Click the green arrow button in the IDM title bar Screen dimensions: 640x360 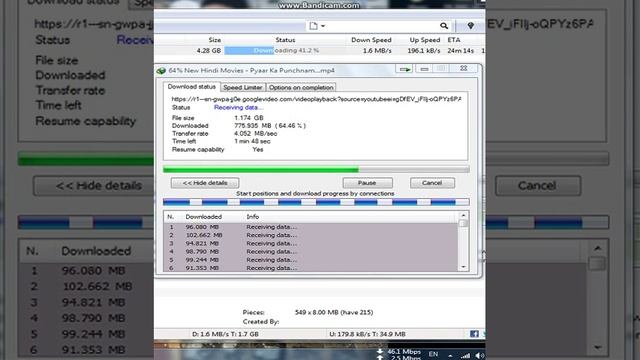coord(404,69)
